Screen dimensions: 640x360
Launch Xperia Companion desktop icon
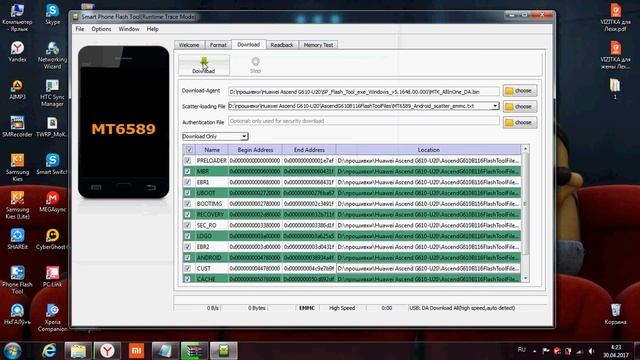pyautogui.click(x=52, y=318)
